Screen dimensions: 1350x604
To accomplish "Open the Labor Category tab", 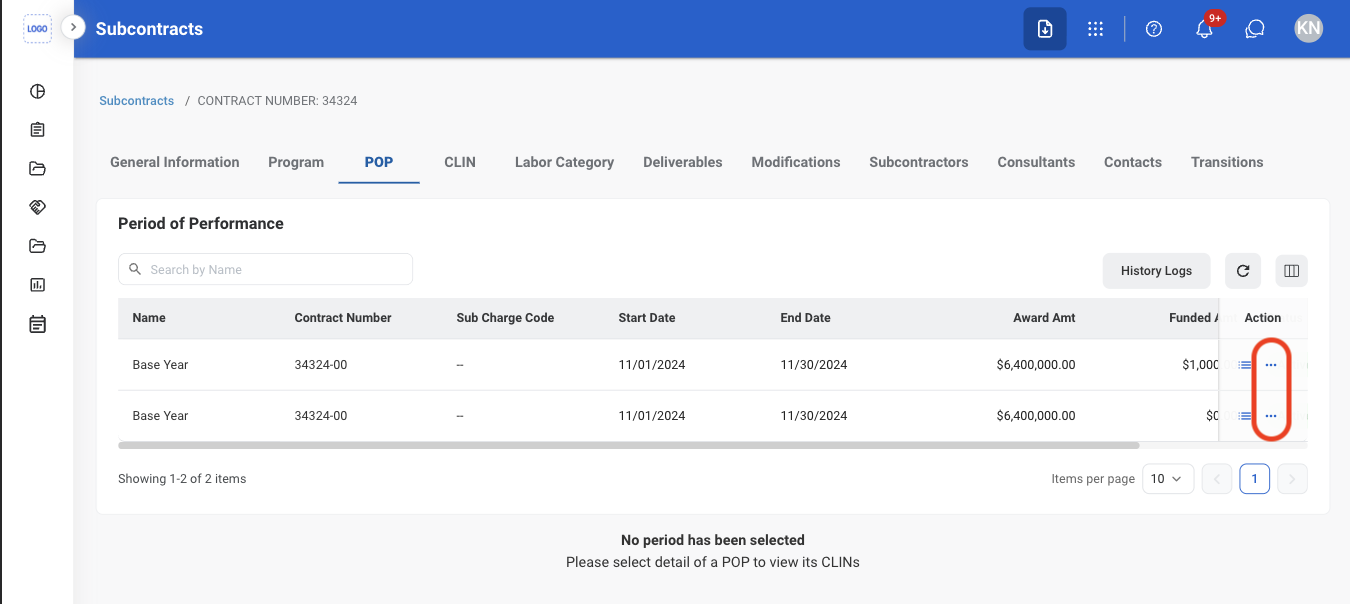I will [x=564, y=162].
